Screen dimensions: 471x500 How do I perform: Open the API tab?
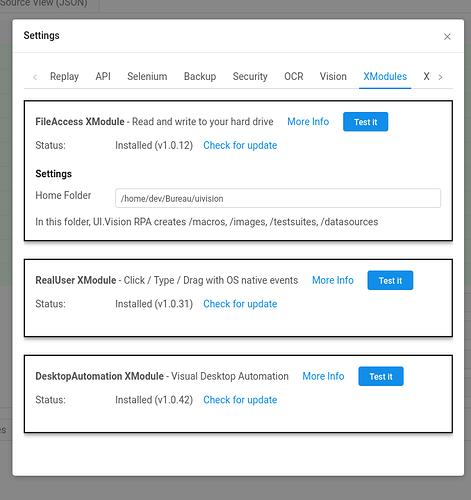tap(103, 76)
